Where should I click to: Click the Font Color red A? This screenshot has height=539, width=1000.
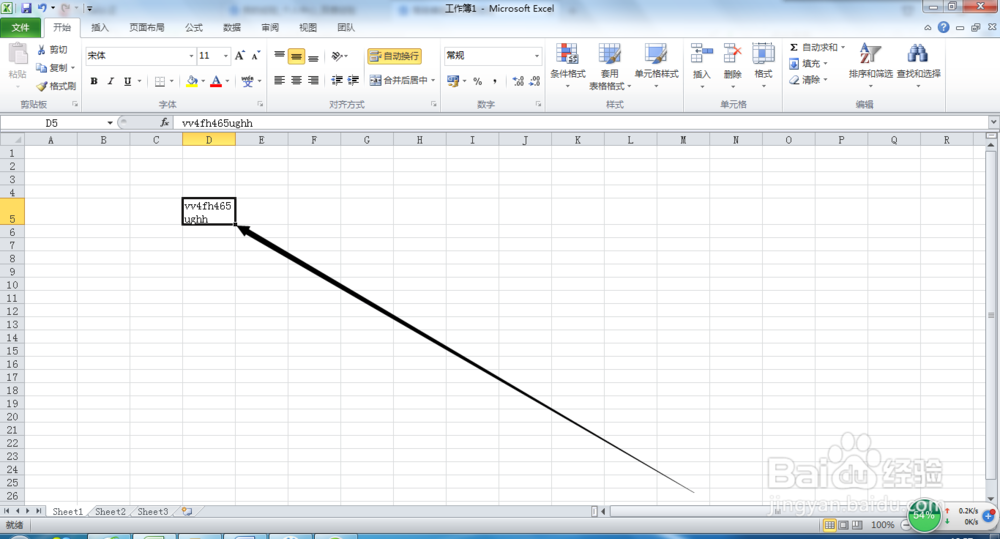pos(216,81)
